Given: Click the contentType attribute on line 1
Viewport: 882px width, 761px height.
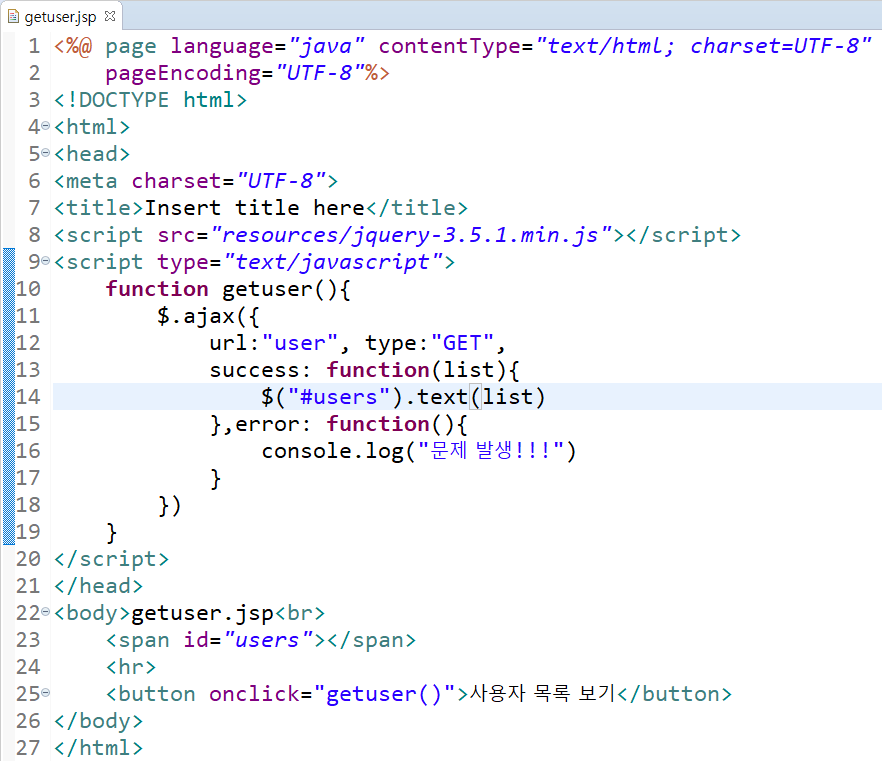Looking at the screenshot, I should pos(624,46).
